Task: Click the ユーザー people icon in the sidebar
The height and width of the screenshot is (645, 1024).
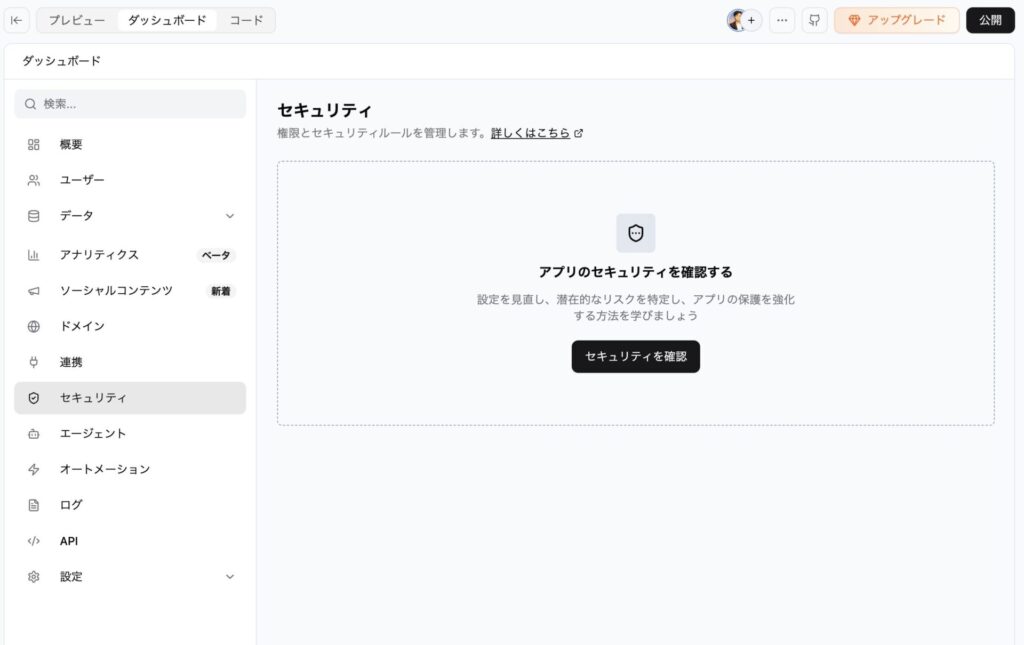Action: 34,180
